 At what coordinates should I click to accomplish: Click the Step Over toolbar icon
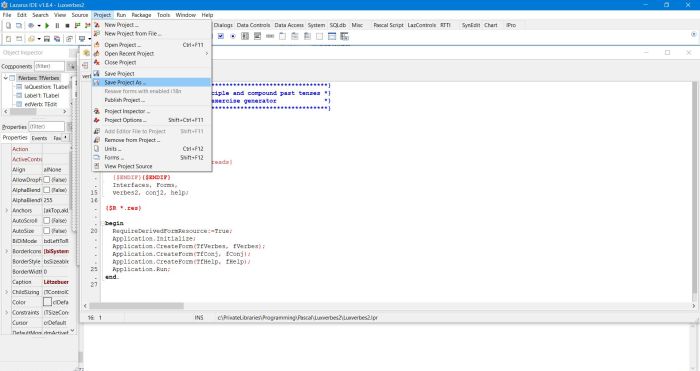(x=87, y=25)
